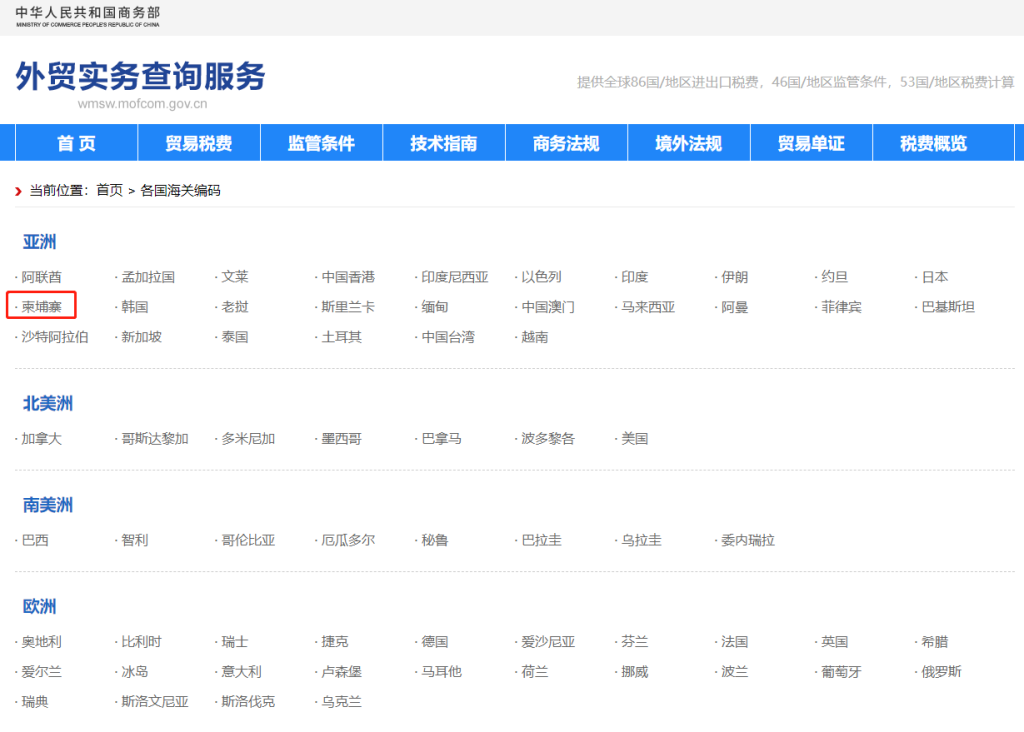Open 德国 customs codes
1024x732 pixels.
434,642
